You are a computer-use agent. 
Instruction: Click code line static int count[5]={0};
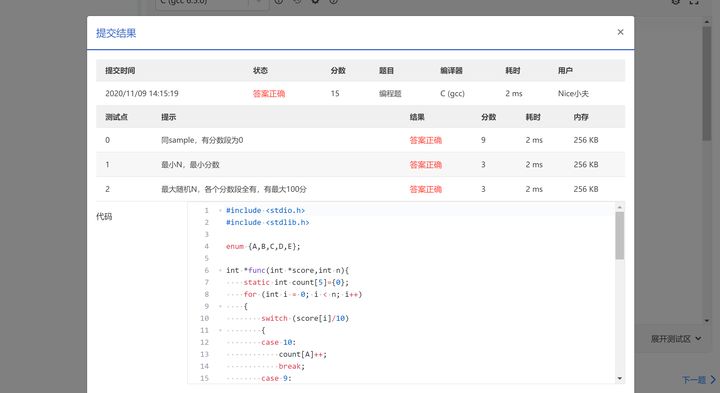296,282
